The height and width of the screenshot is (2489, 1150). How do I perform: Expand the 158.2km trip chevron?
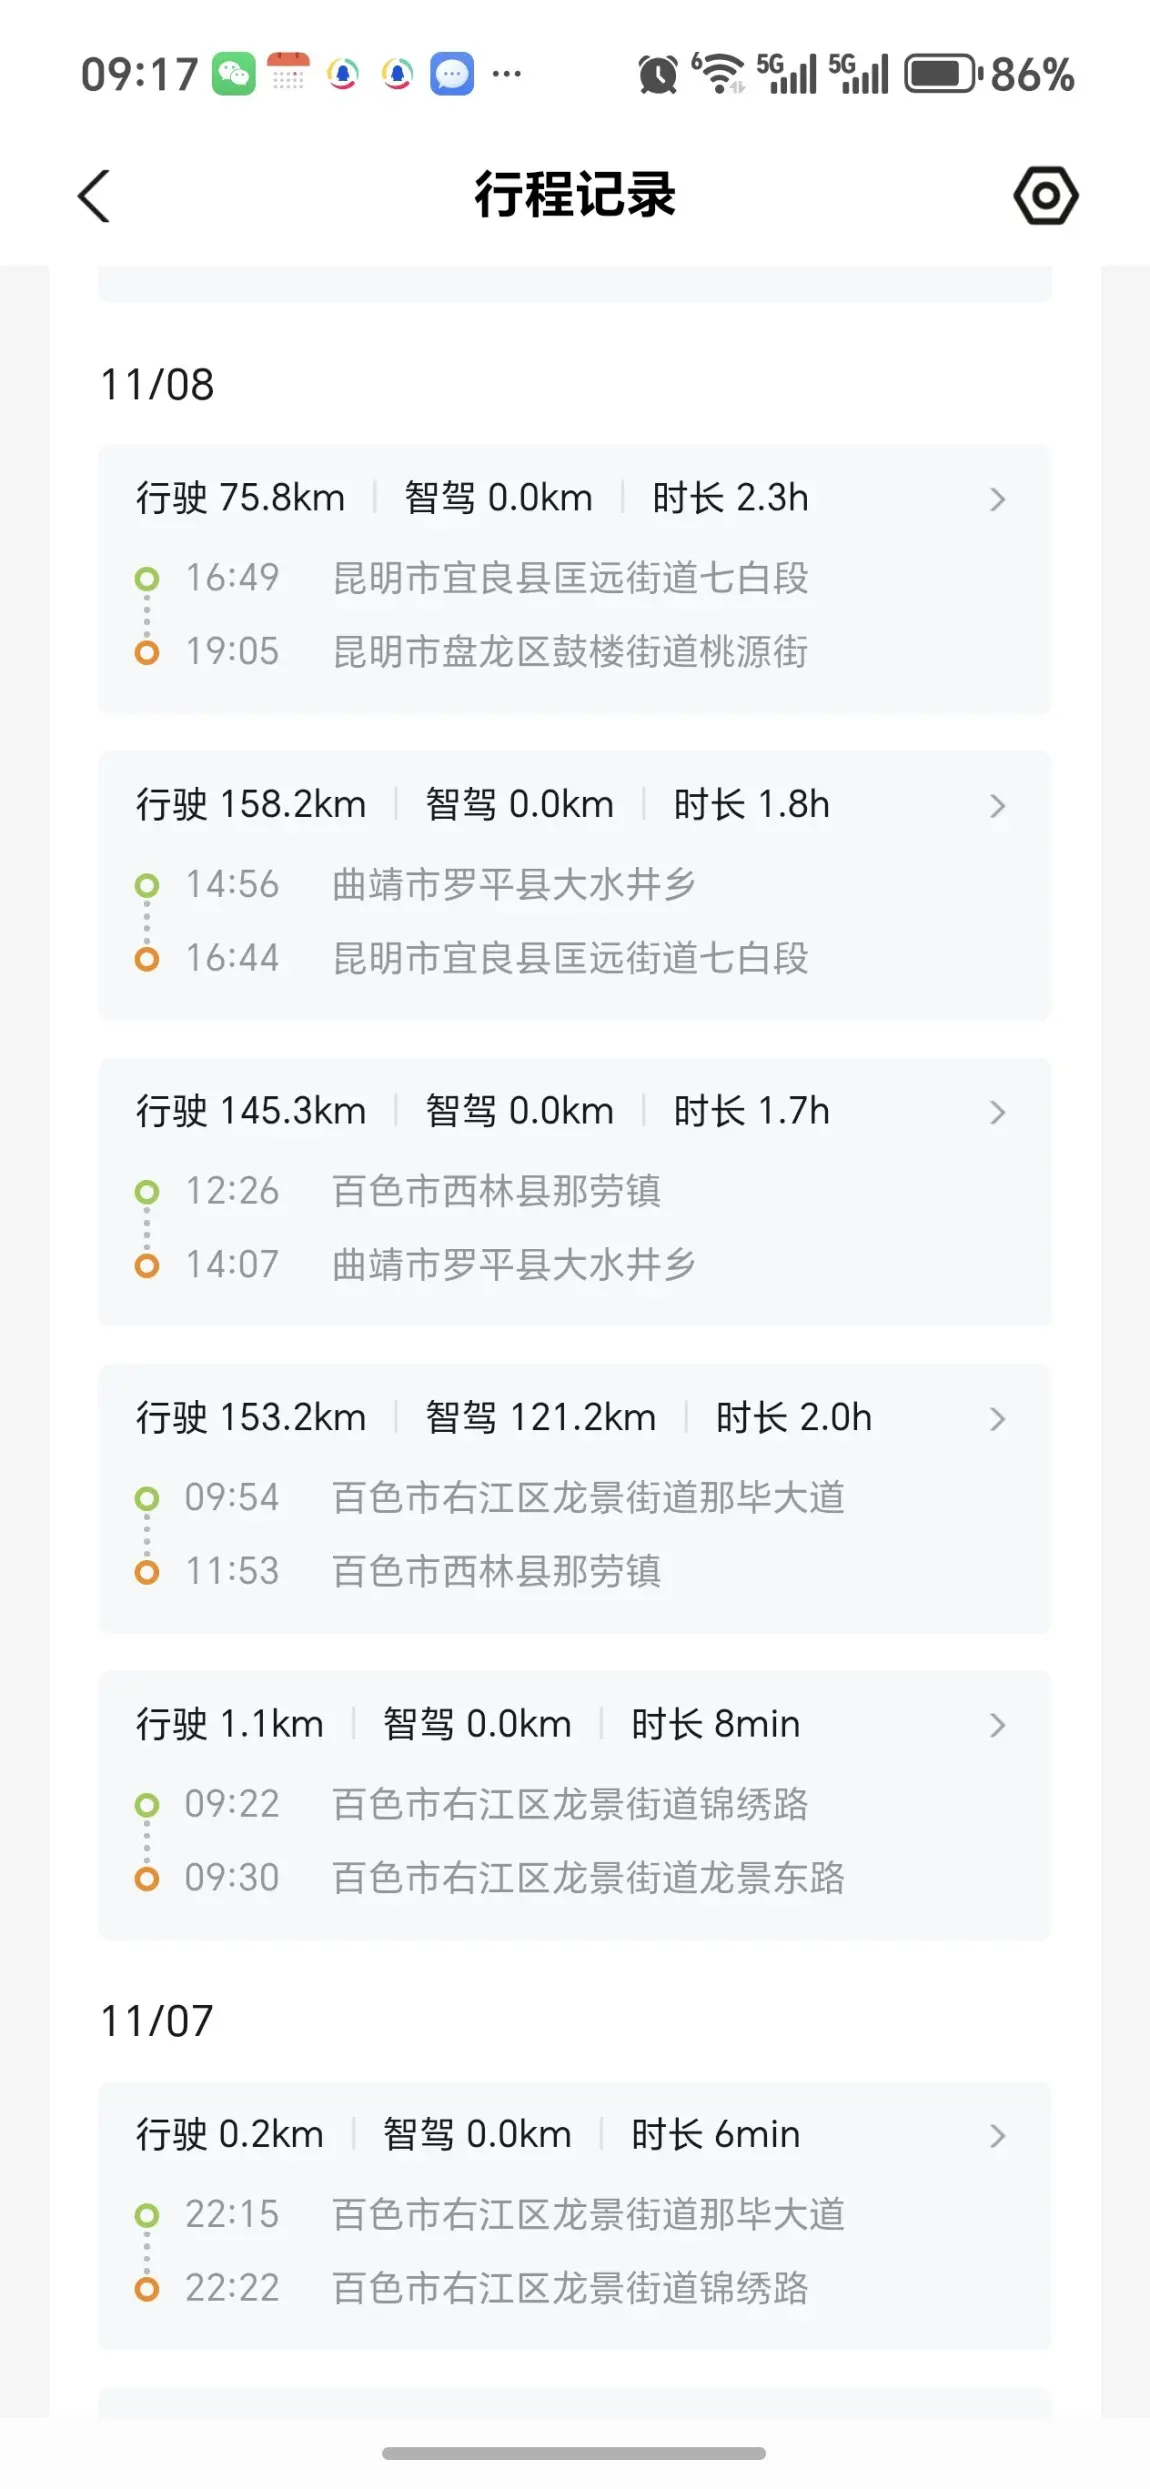pyautogui.click(x=996, y=806)
